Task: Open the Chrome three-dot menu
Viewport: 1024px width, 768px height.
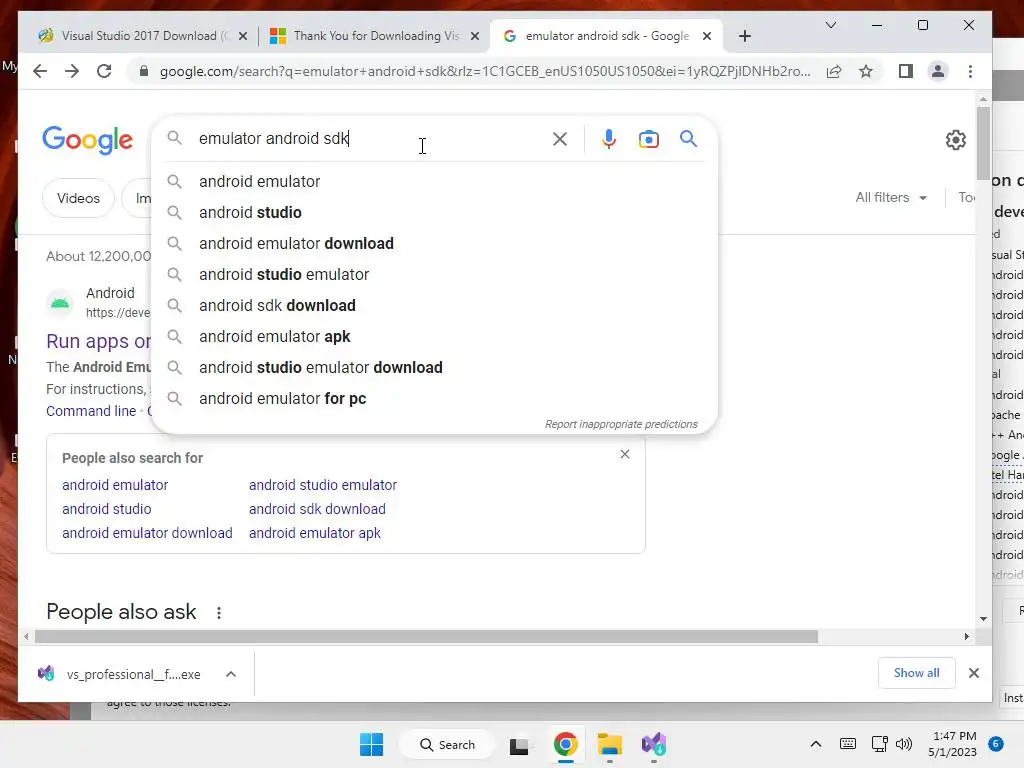Action: pos(970,71)
